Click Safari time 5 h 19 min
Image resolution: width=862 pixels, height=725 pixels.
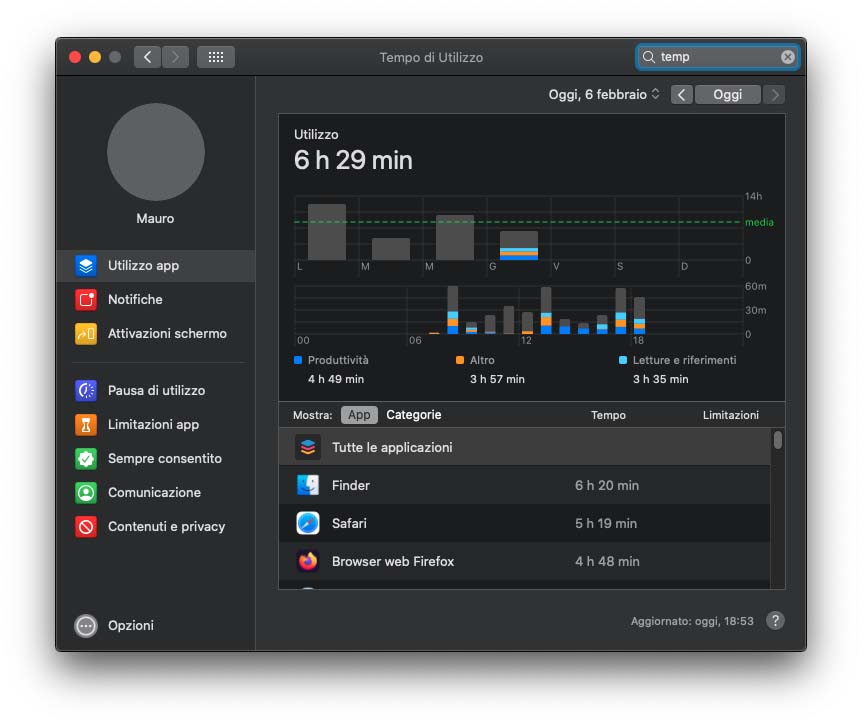tap(606, 523)
